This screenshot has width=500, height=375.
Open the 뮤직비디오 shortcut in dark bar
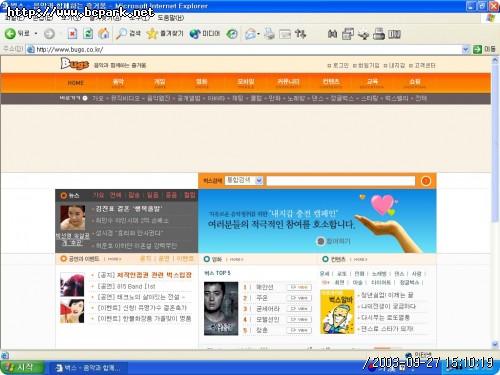(x=125, y=98)
